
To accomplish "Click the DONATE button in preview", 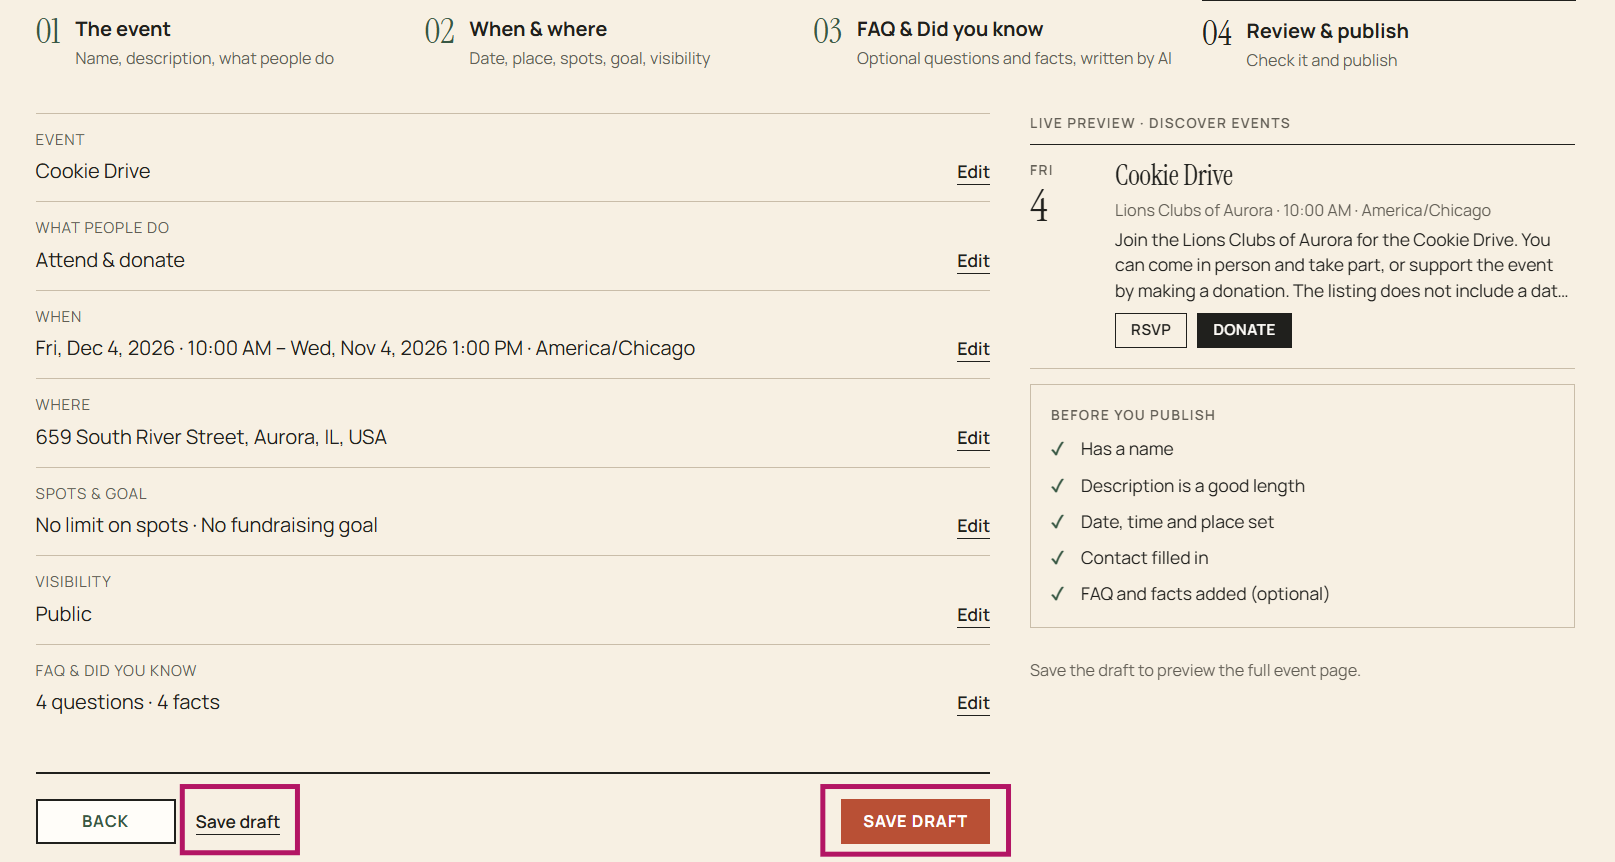I will tap(1244, 330).
